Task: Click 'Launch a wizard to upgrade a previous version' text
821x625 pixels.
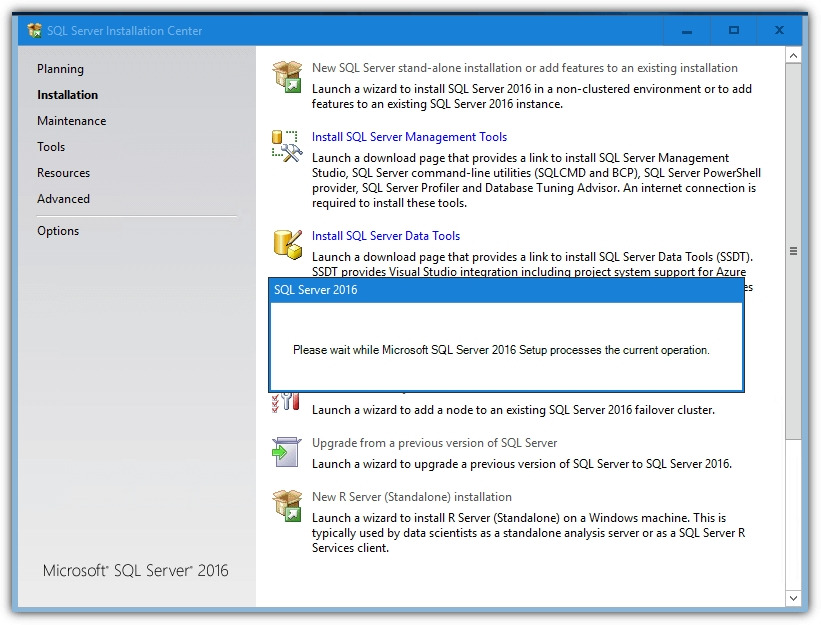Action: pos(522,464)
